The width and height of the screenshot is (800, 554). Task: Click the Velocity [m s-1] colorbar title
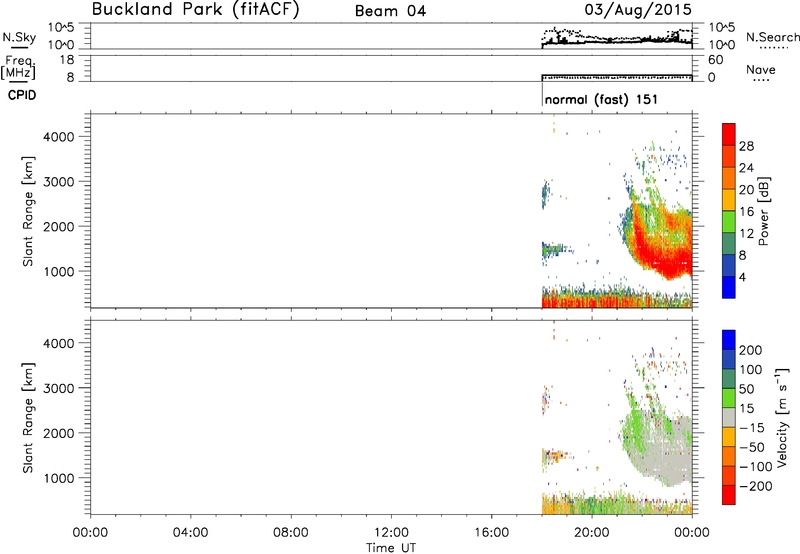click(x=781, y=417)
